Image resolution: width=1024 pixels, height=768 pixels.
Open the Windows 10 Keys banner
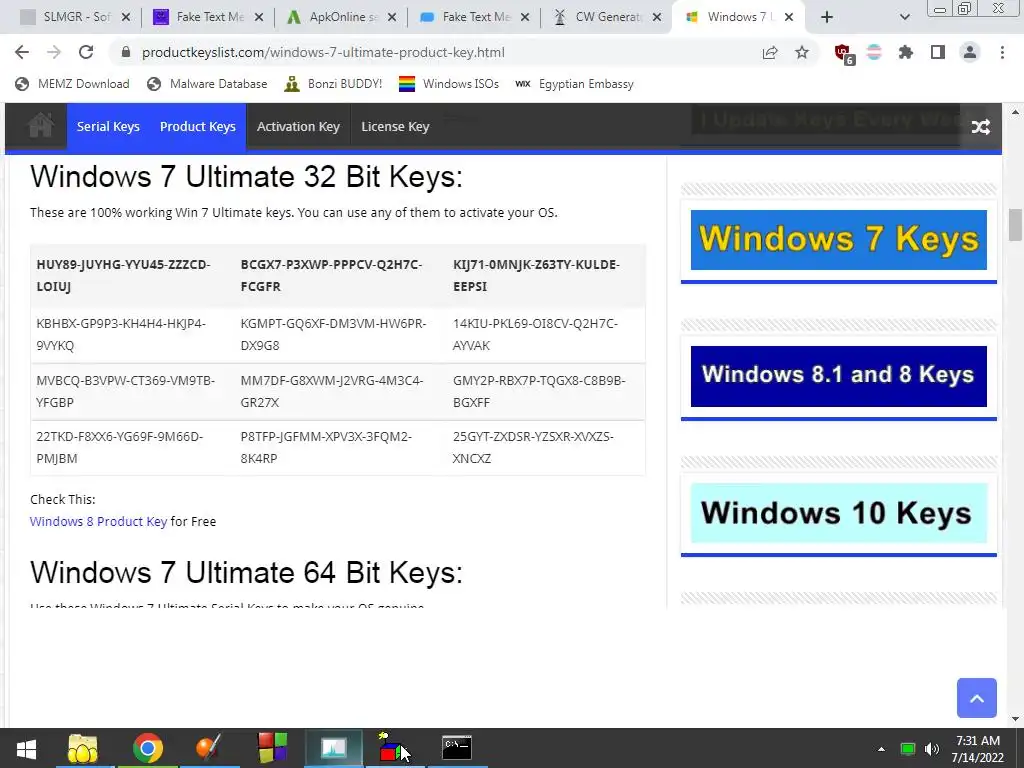(839, 513)
